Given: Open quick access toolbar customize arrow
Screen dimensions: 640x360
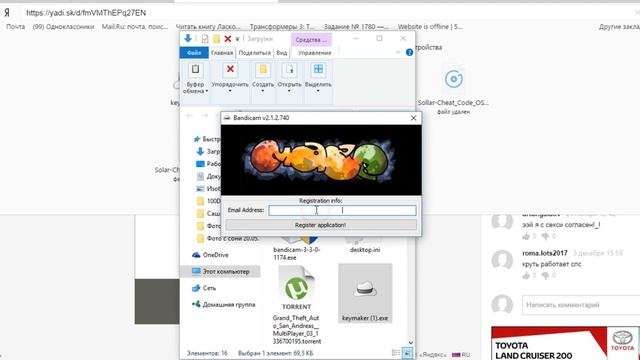Looking at the screenshot, I should pyautogui.click(x=237, y=39).
